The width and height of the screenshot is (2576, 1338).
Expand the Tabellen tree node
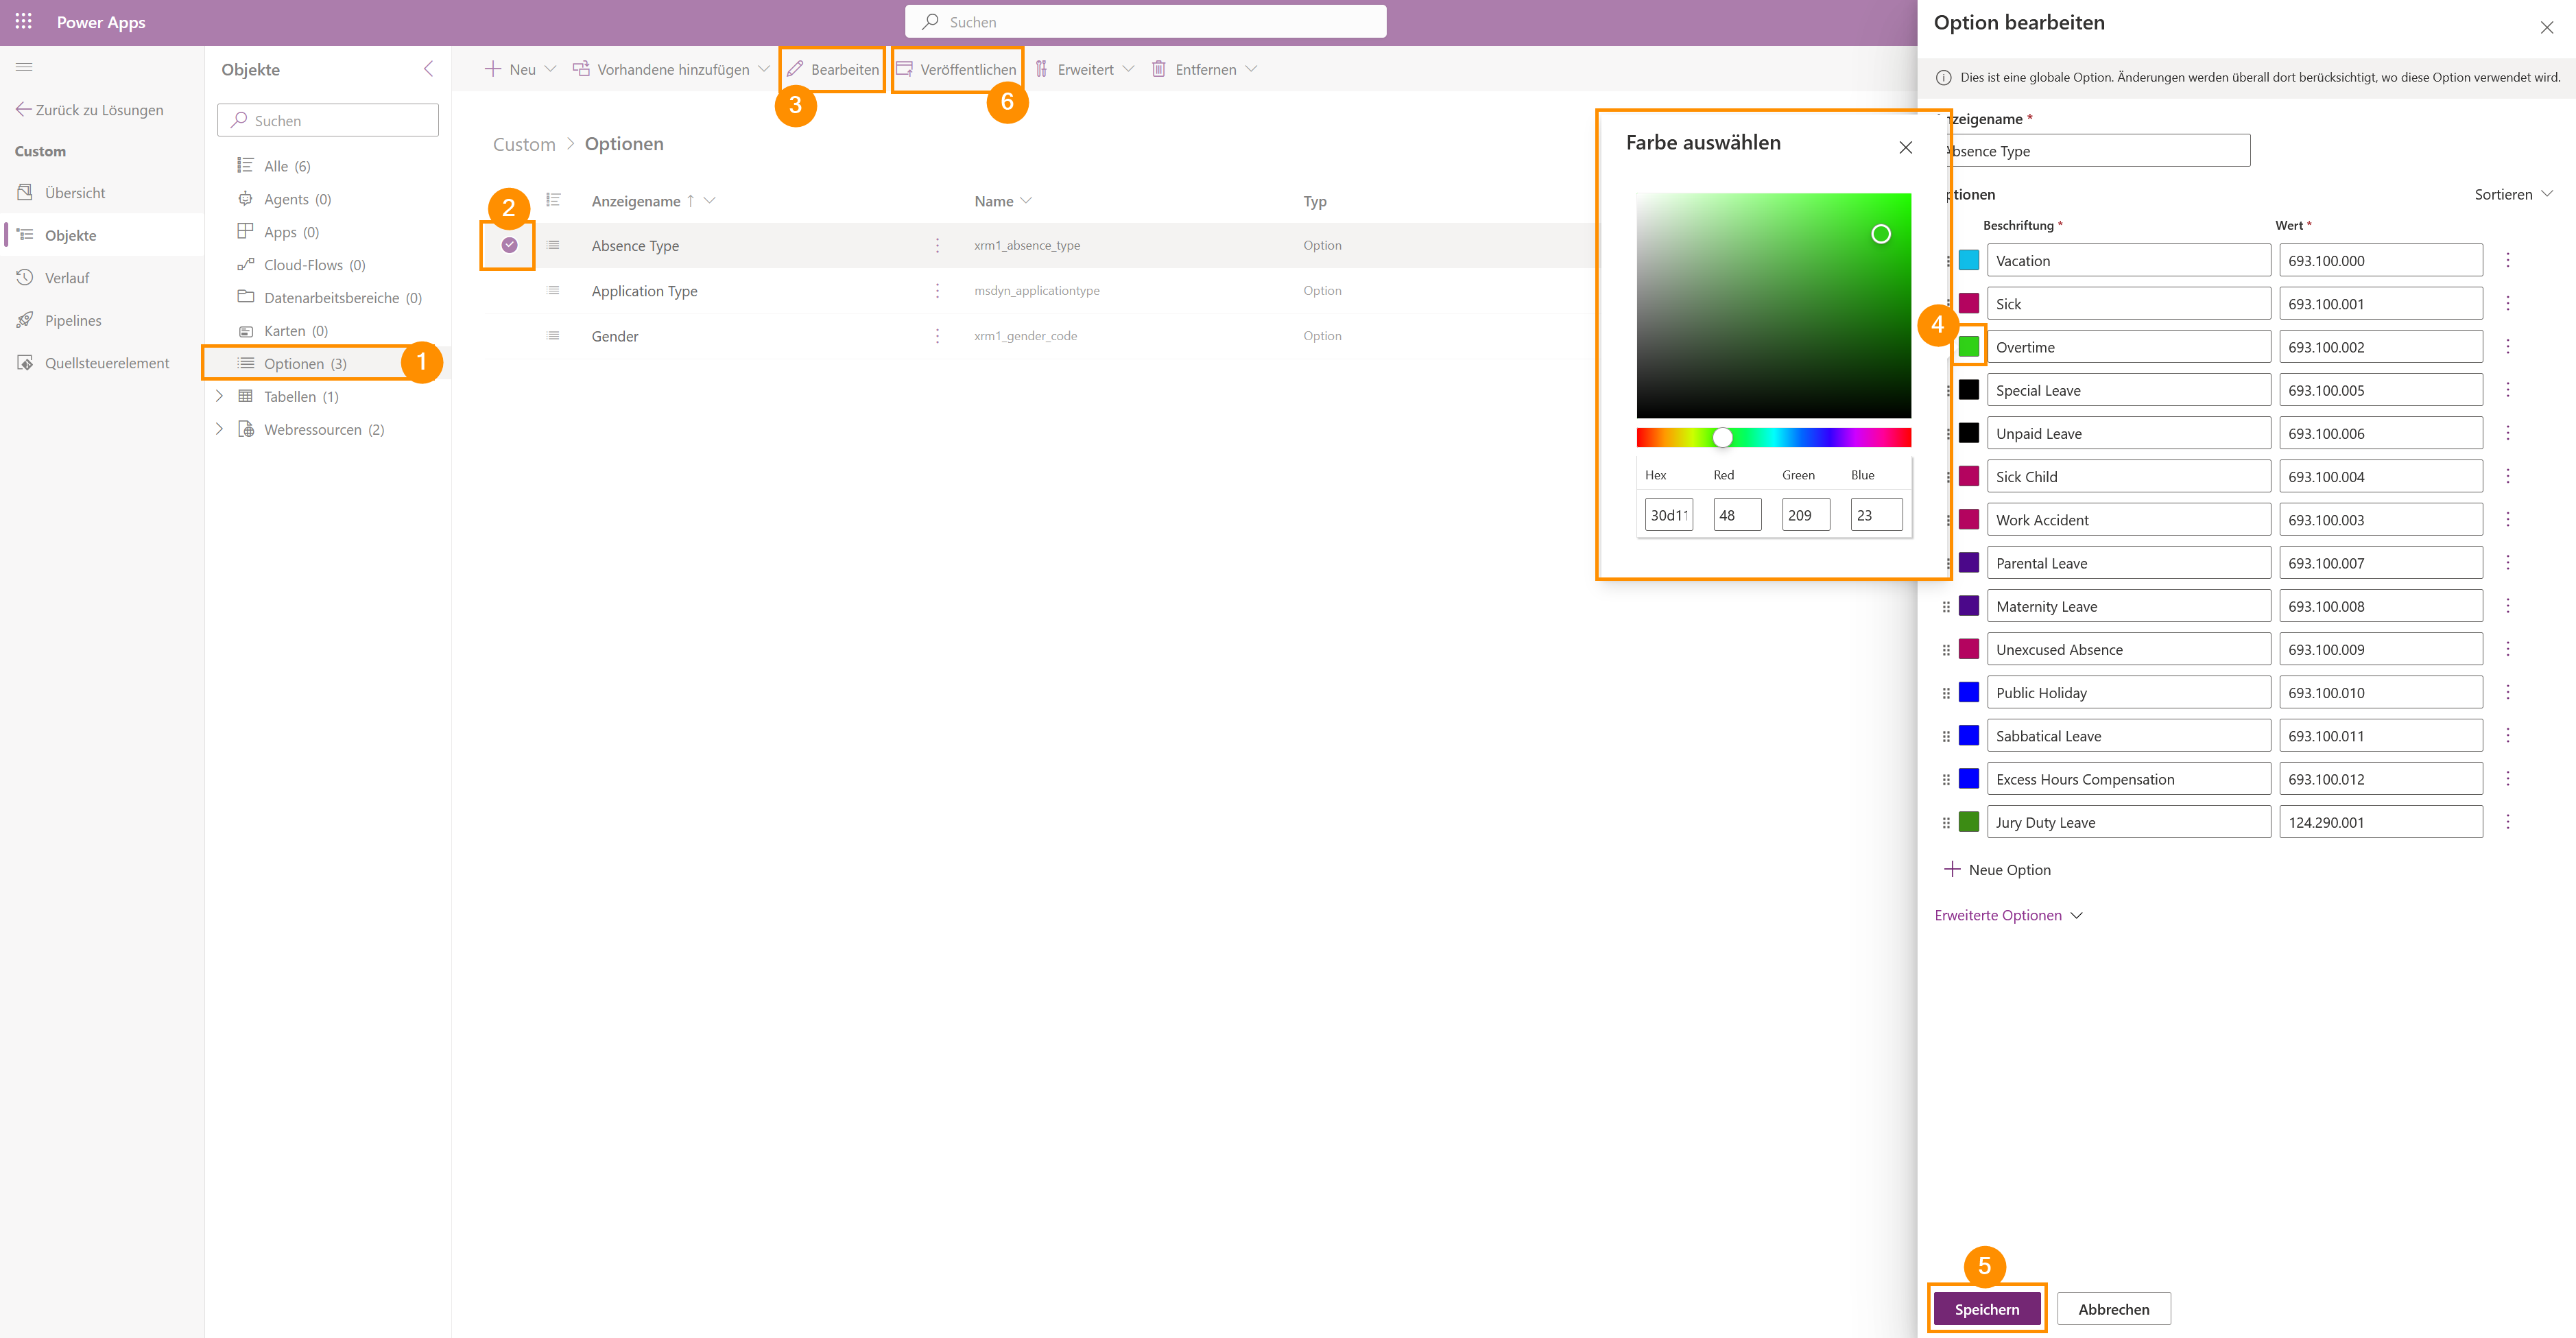click(x=219, y=396)
